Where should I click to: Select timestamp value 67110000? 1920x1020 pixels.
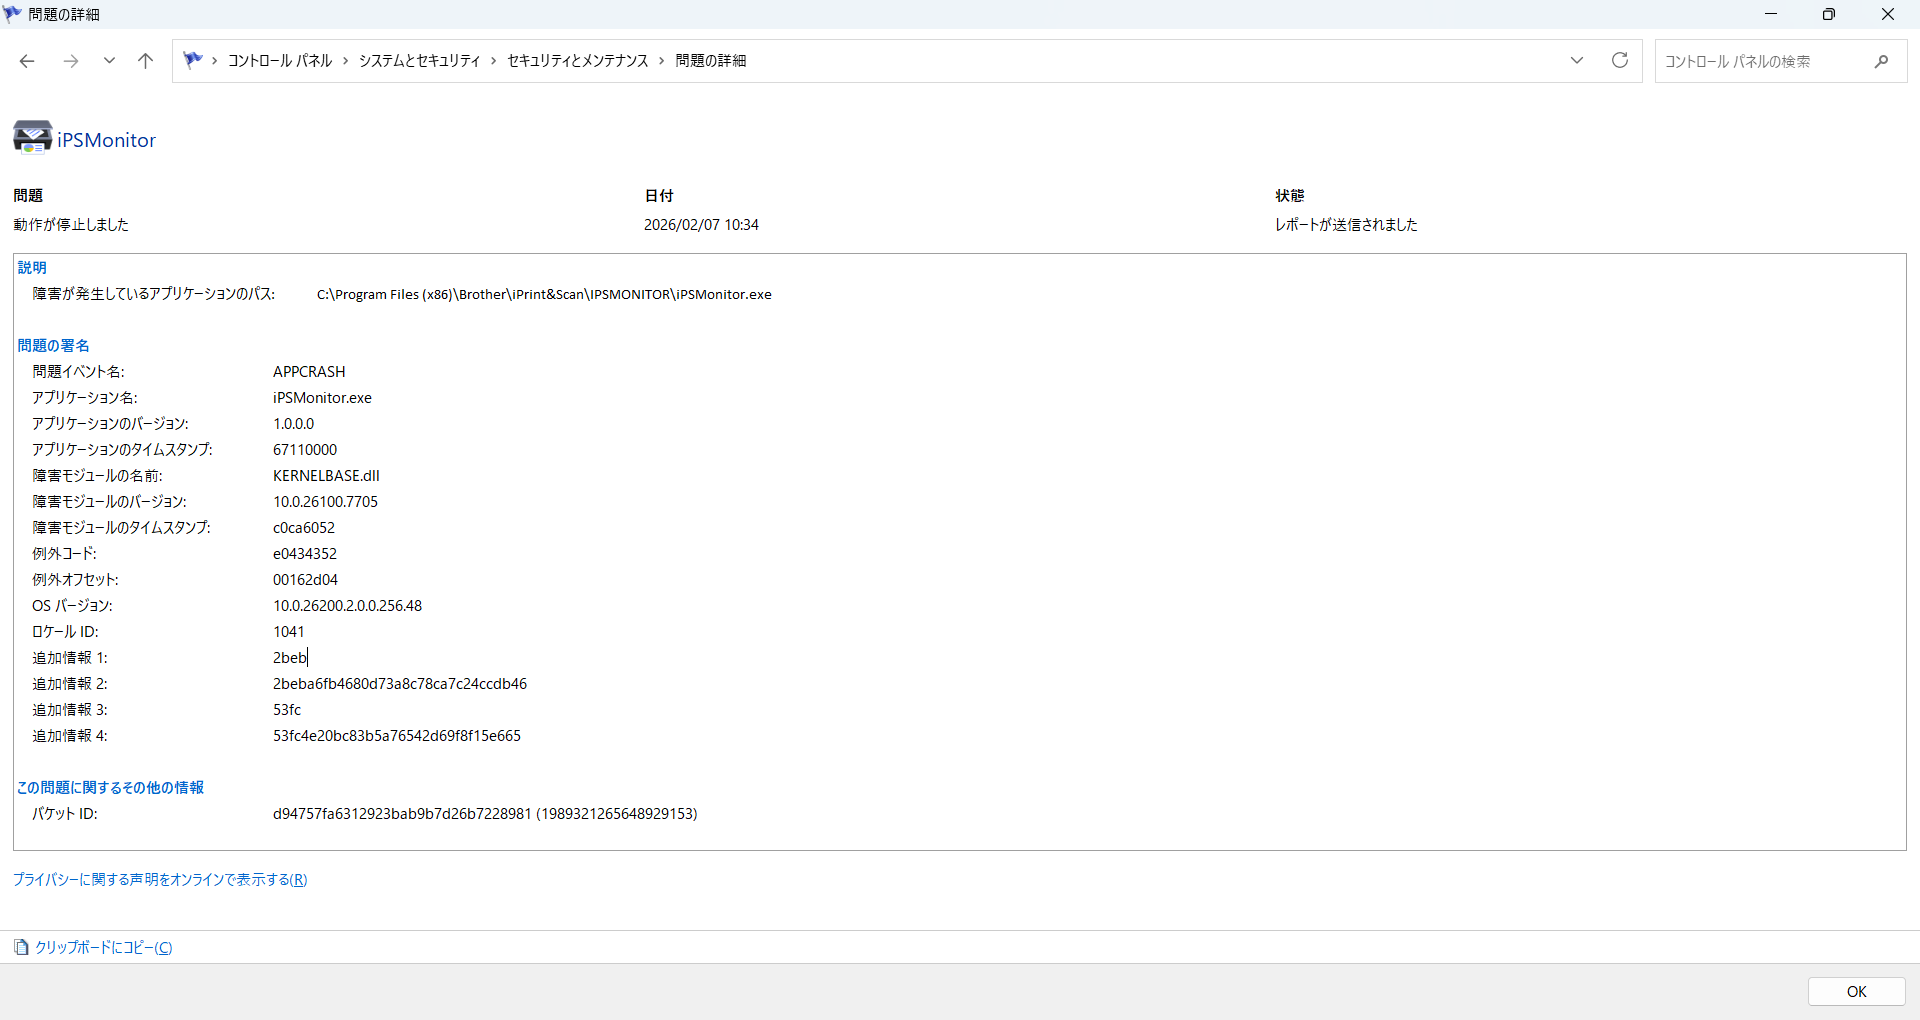[305, 450]
